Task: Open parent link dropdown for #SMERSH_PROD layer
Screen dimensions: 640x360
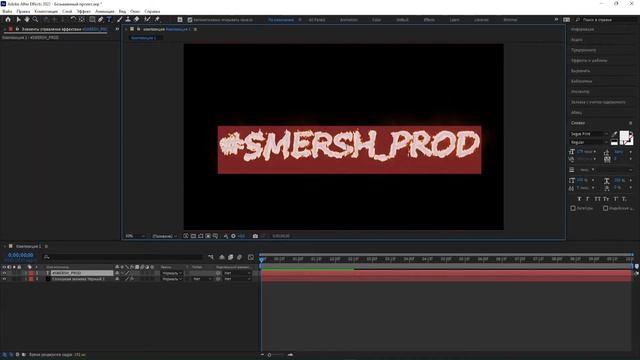Action: 237,273
